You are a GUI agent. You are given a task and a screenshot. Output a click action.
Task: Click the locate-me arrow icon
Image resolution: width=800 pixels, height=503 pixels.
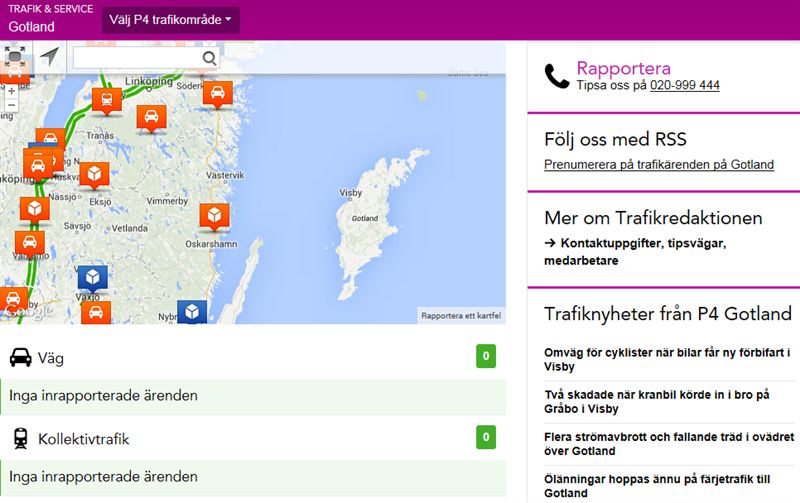[49, 58]
